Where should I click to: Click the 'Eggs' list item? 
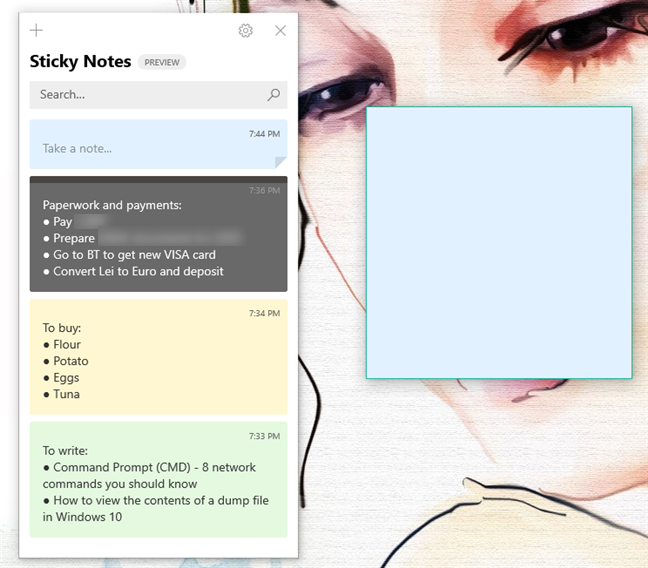click(66, 378)
